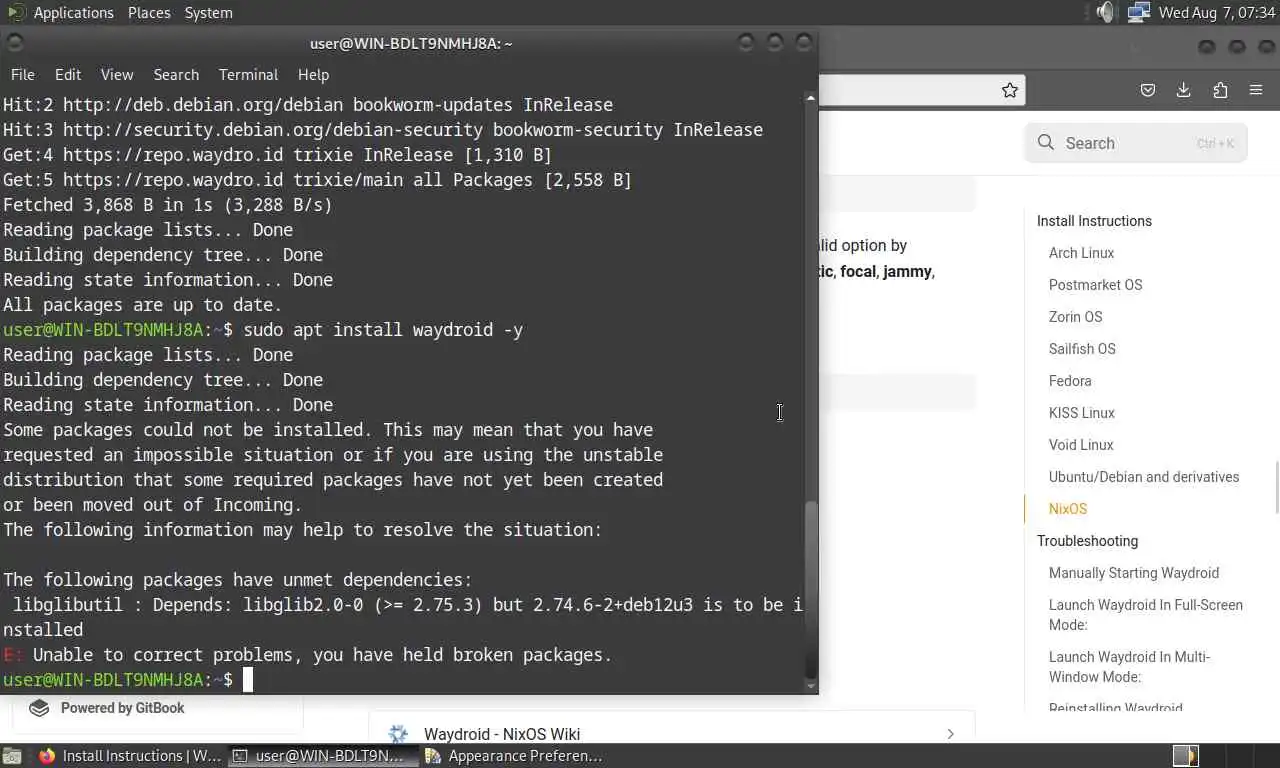Open the terminal Edit menu

[68, 75]
